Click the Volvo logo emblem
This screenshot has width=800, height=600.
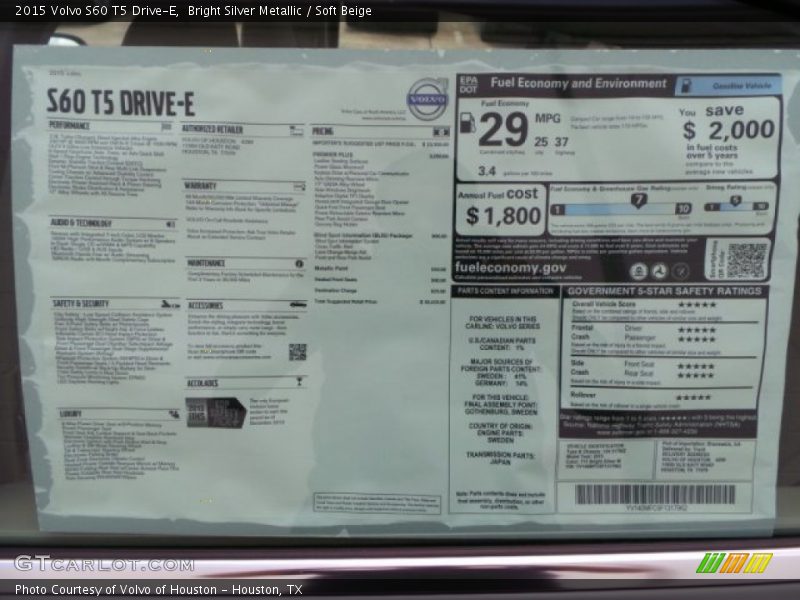click(428, 98)
